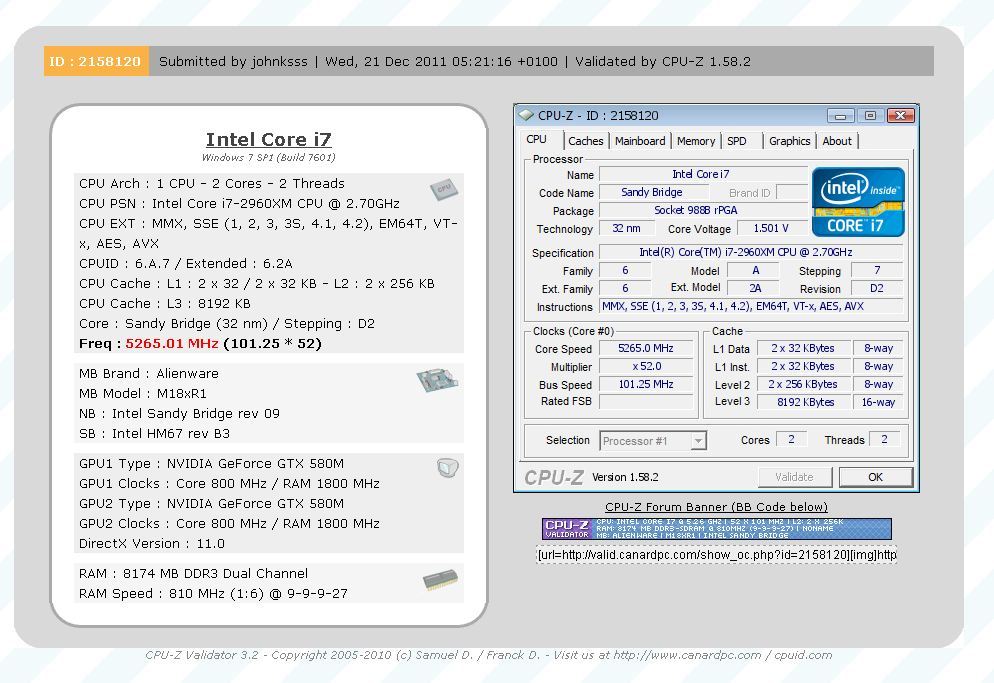Click the 'GPU1 Type : NVIDIA GeForce GTX 580M' line

click(x=212, y=464)
